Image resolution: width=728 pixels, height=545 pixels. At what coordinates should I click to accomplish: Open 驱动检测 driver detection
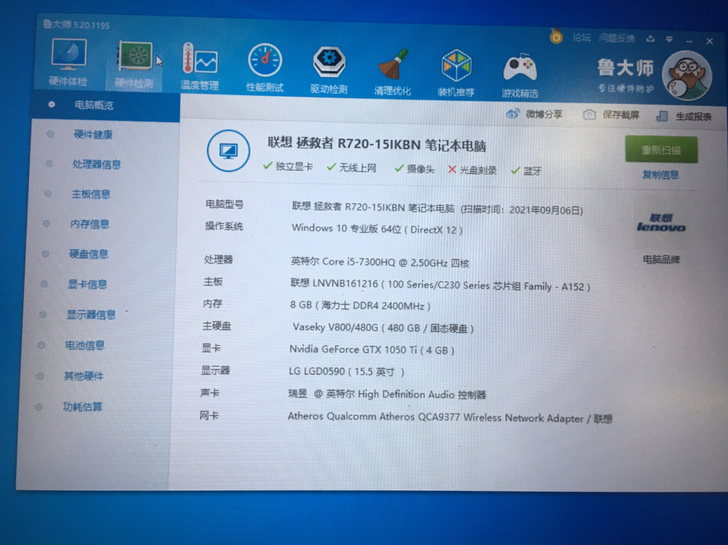(x=329, y=70)
